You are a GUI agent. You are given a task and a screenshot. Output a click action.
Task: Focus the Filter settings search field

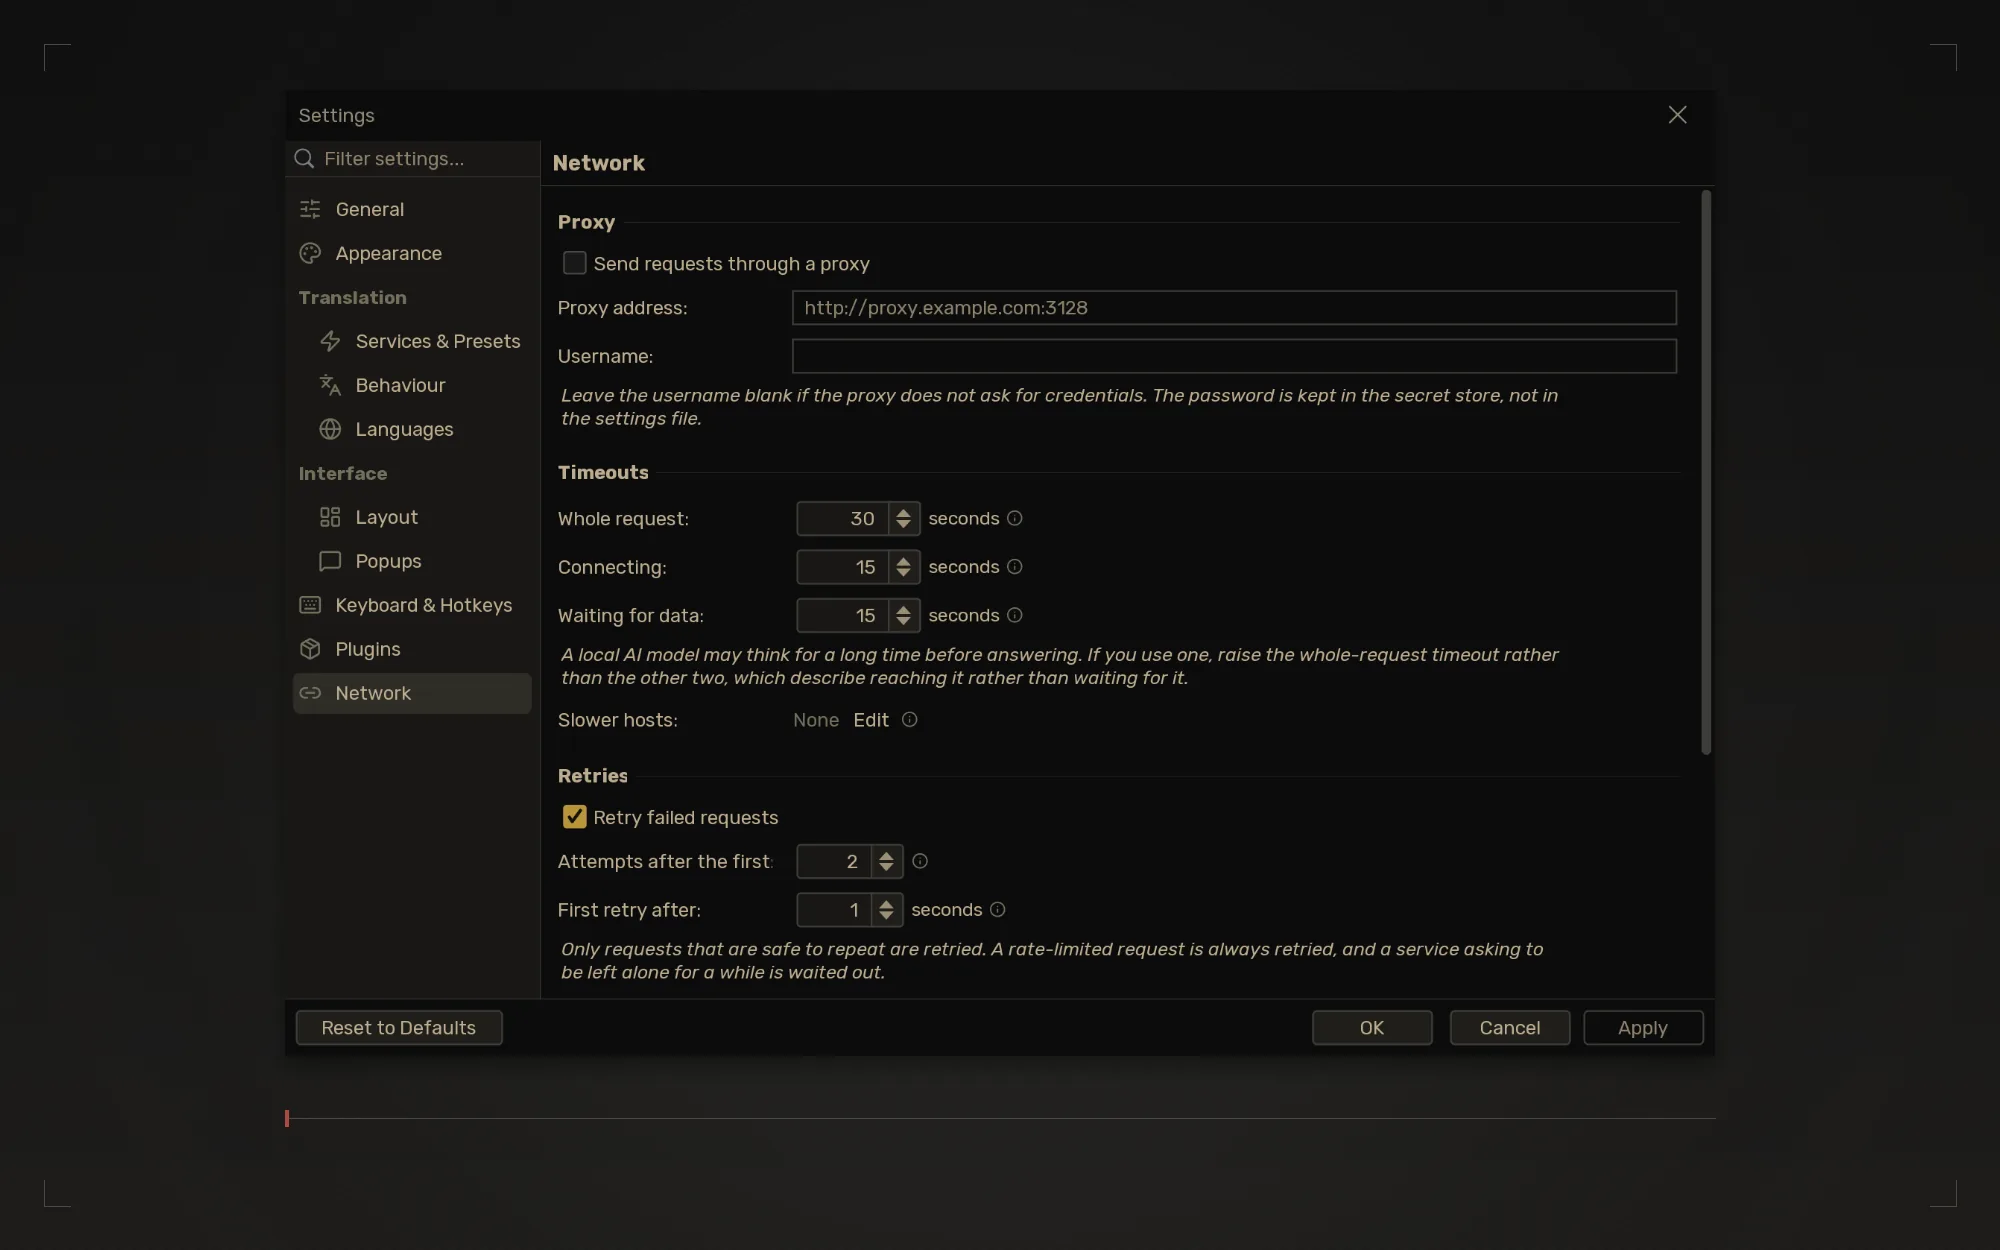point(413,159)
